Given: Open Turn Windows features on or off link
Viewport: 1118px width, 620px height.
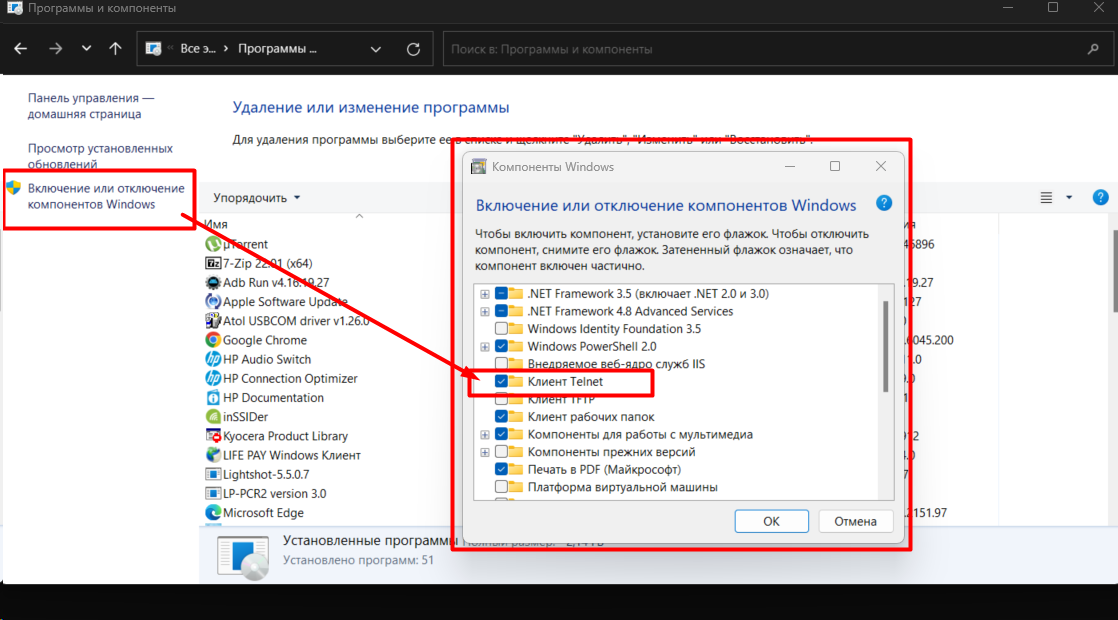Looking at the screenshot, I should coord(106,196).
